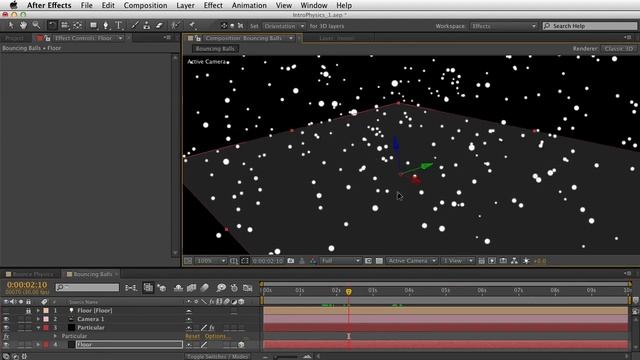Select the Roto Brush tool
This screenshot has height=360, width=640.
coord(175,25)
